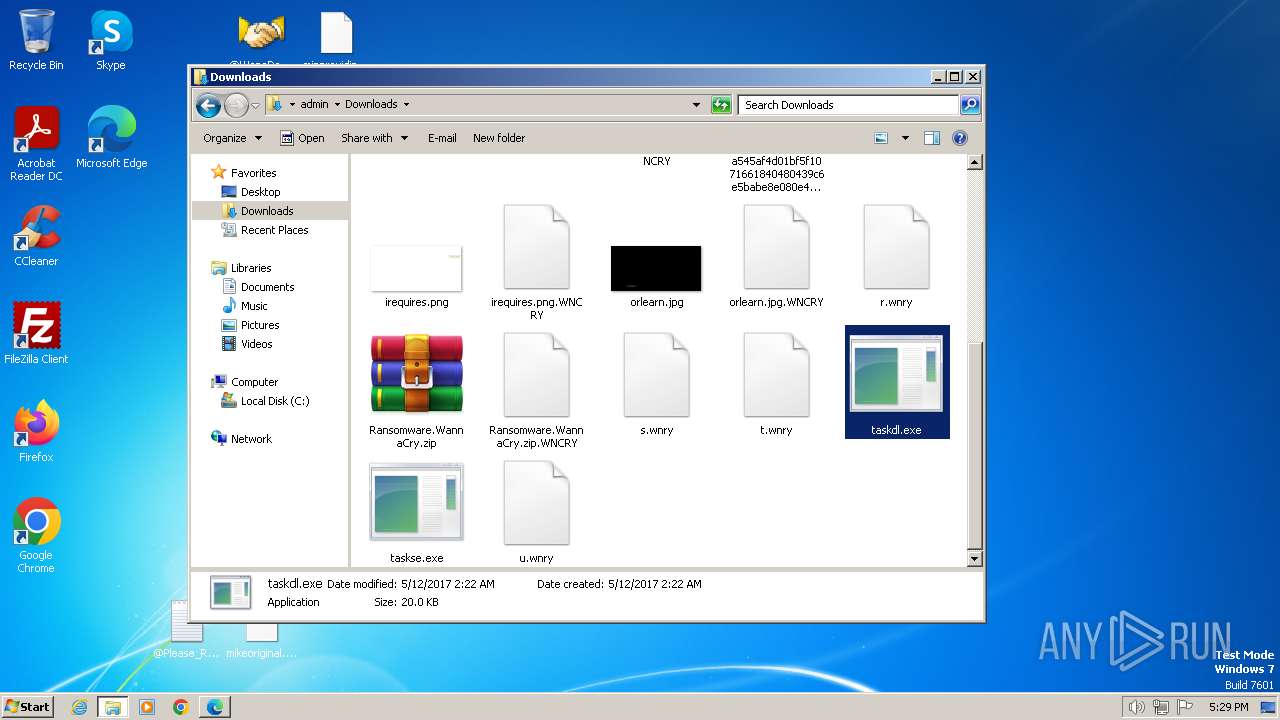This screenshot has height=720, width=1280.
Task: Launch FileZilla Client from desktop
Action: (36, 334)
